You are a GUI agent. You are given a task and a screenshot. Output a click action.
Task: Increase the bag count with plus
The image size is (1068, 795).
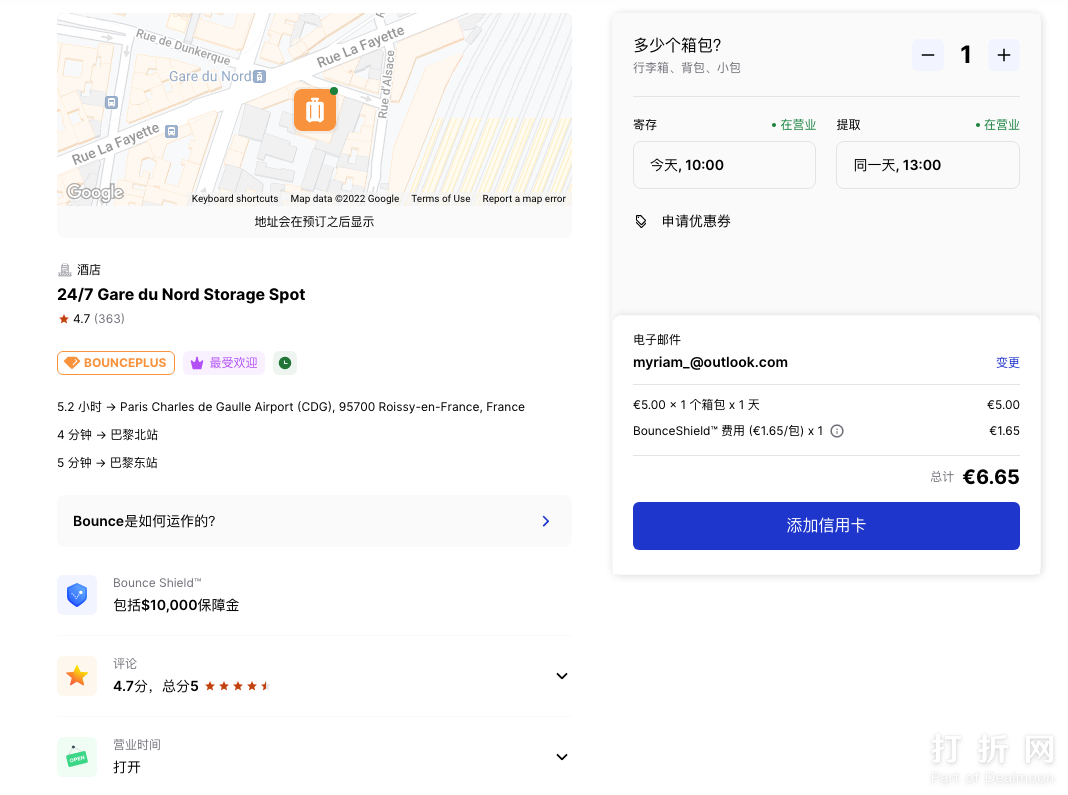point(1004,55)
